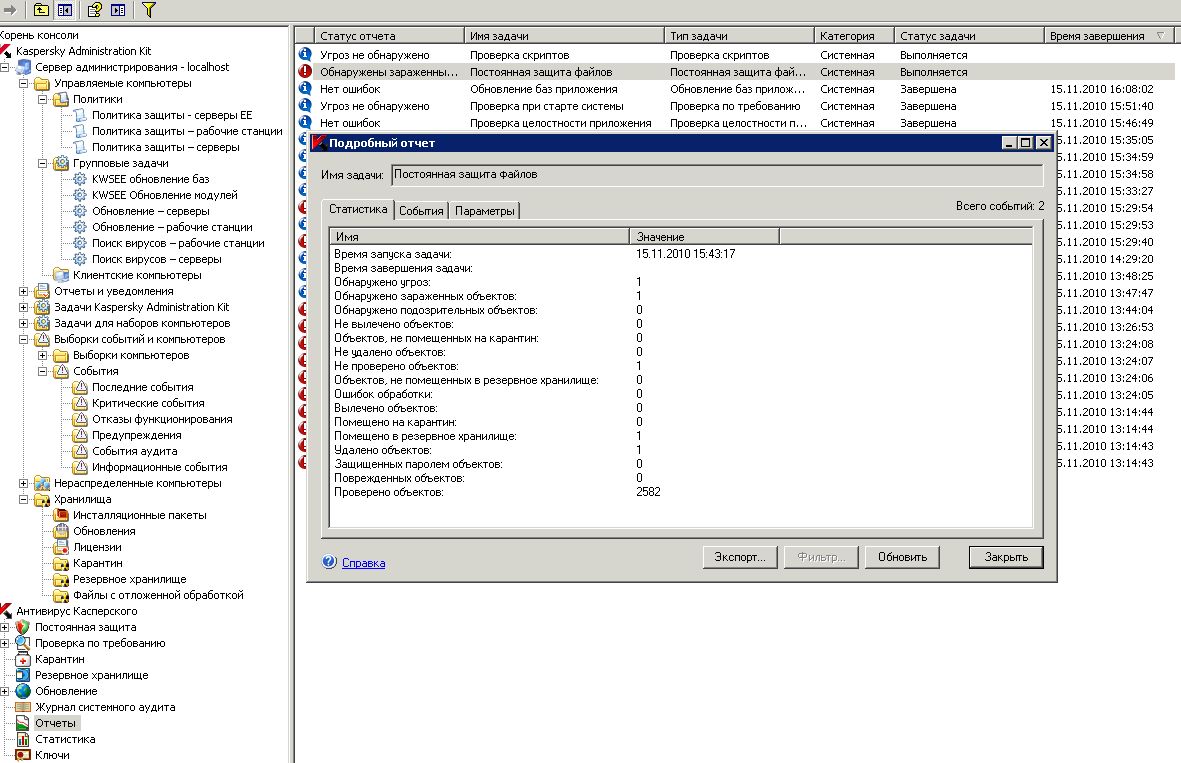Expand the Проверка по требованию node

tap(5, 643)
